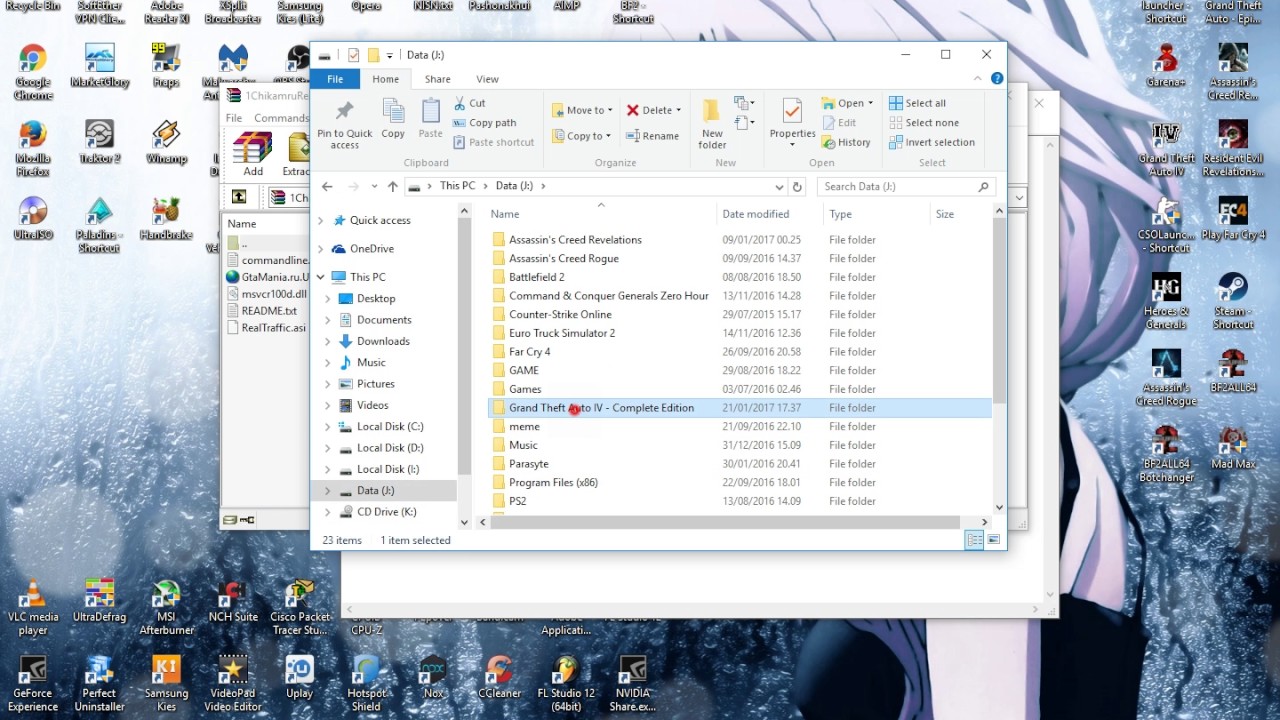Viewport: 1280px width, 720px height.
Task: Select Local Disk (D:) in navigation pane
Action: point(390,448)
